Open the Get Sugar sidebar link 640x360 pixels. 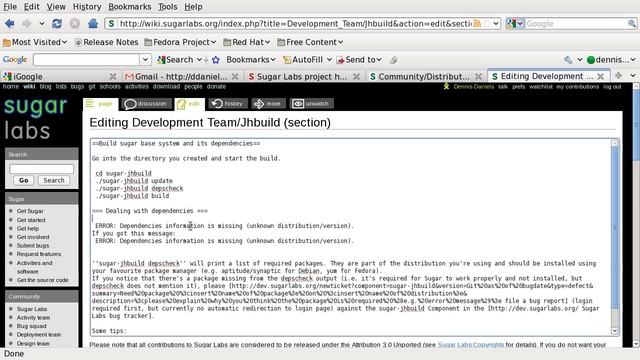tap(30, 211)
